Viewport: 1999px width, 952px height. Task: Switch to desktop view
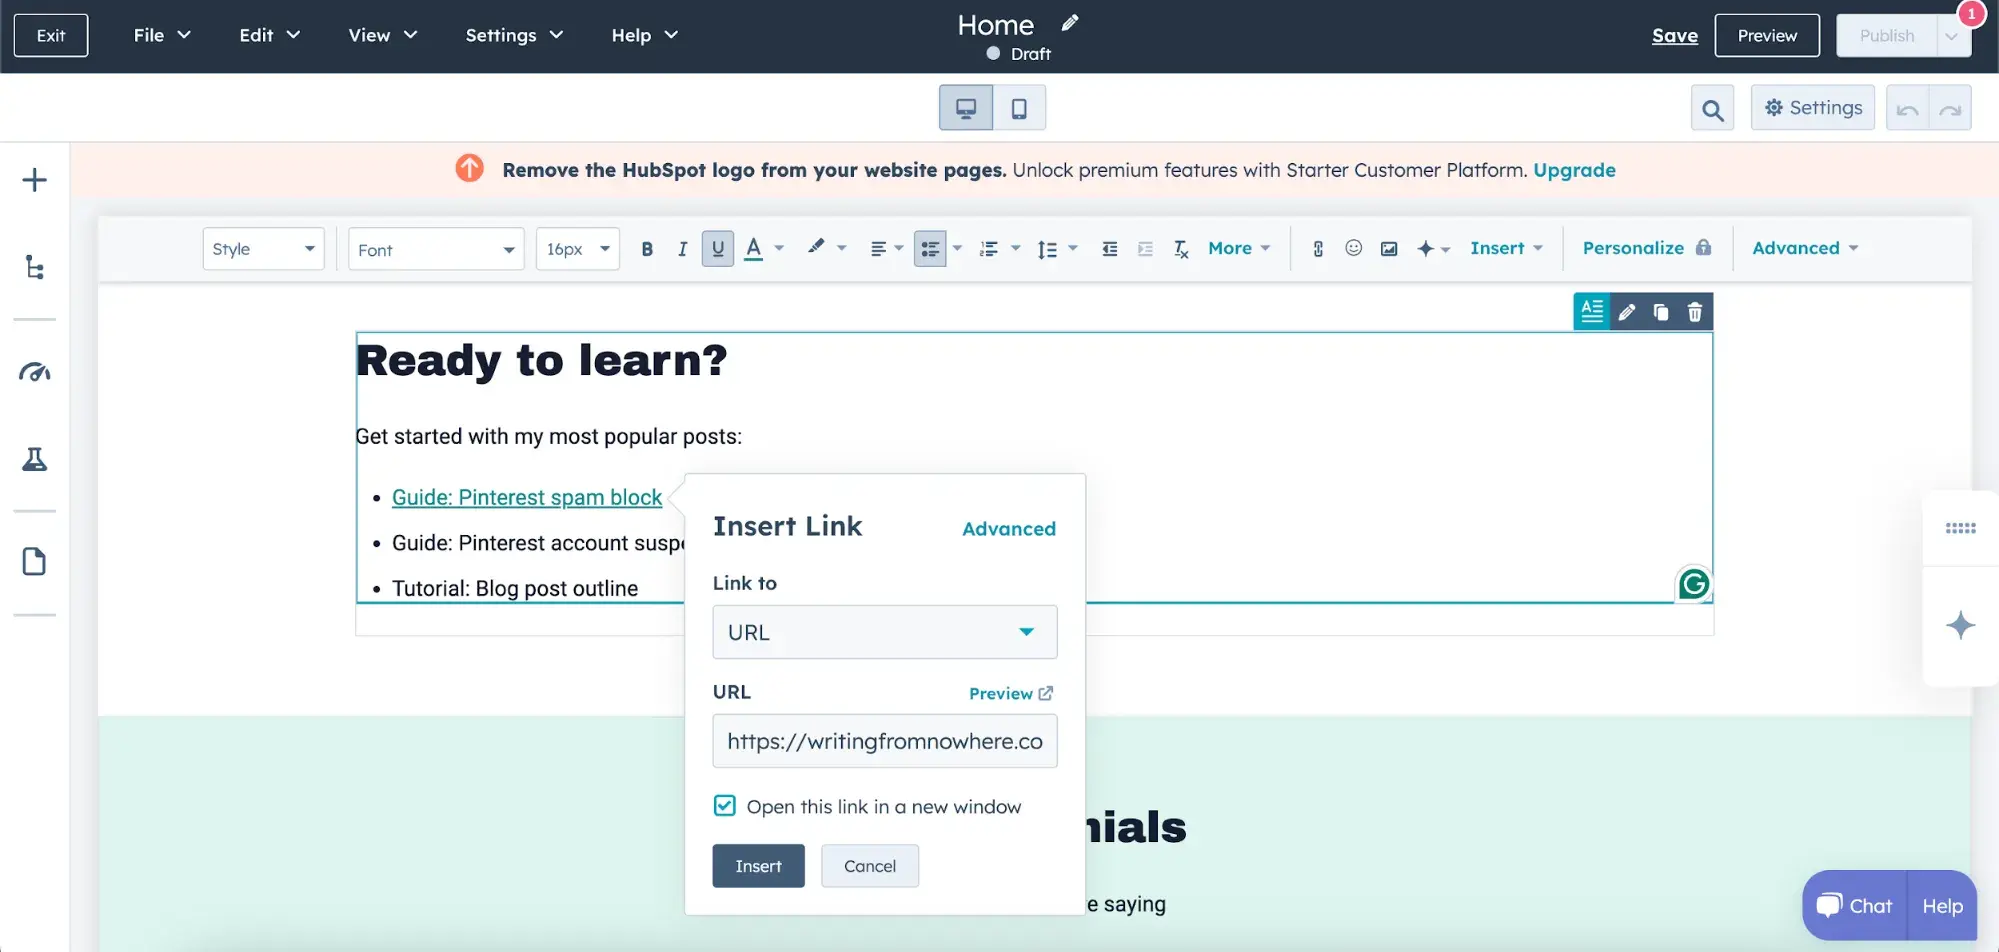[x=966, y=108]
